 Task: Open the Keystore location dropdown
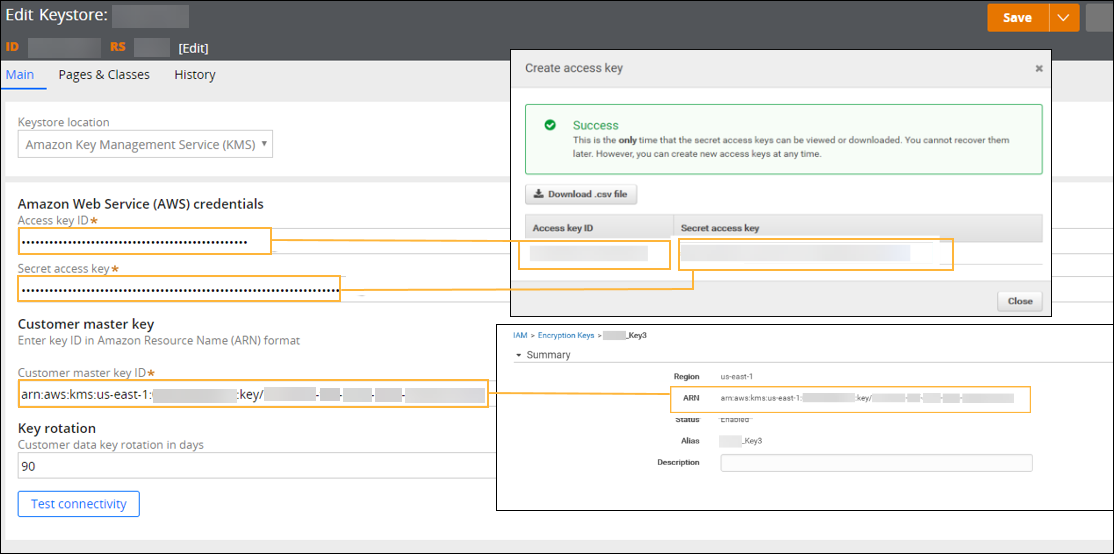(x=146, y=145)
